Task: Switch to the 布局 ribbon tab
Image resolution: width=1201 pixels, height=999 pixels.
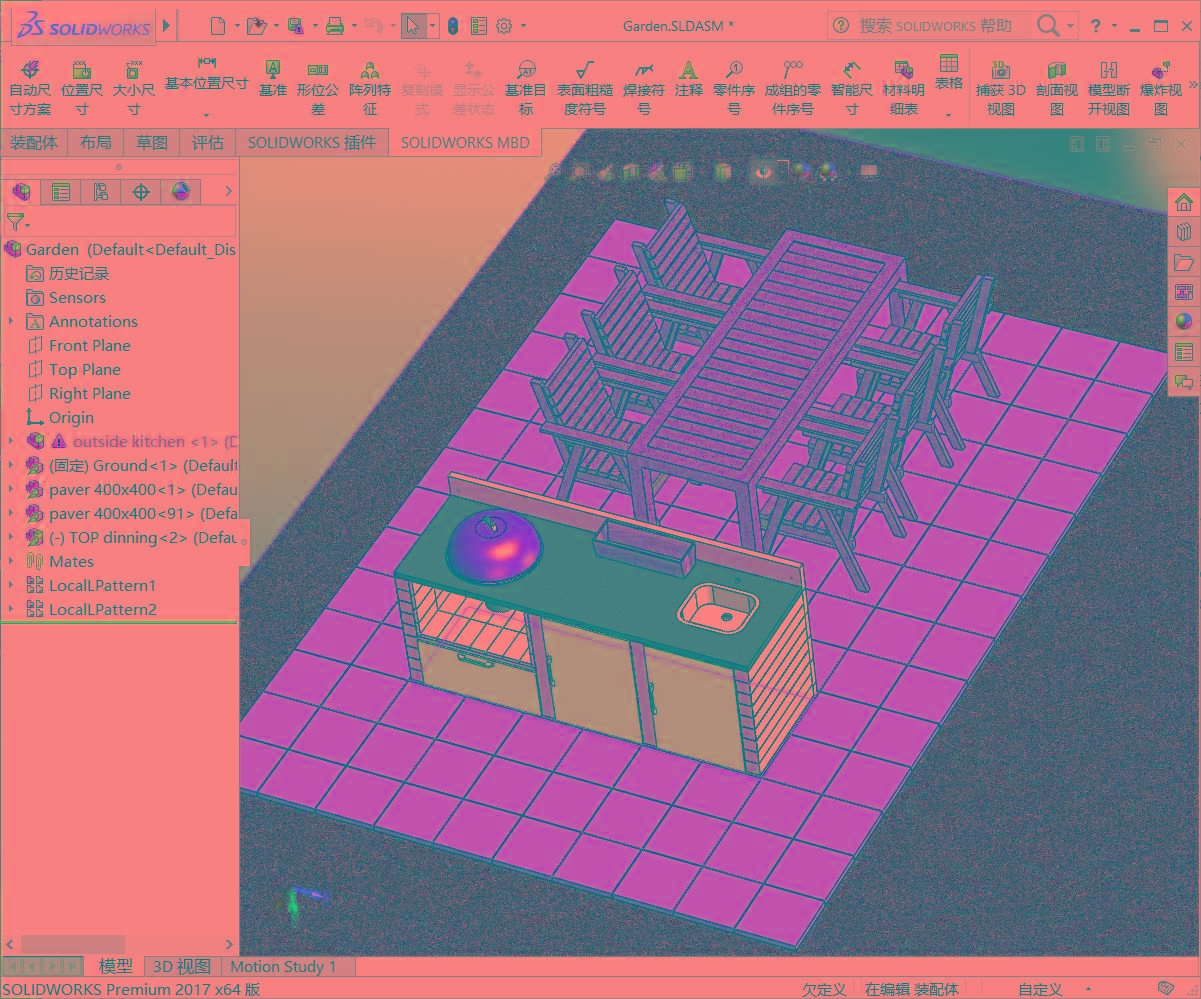Action: tap(96, 142)
